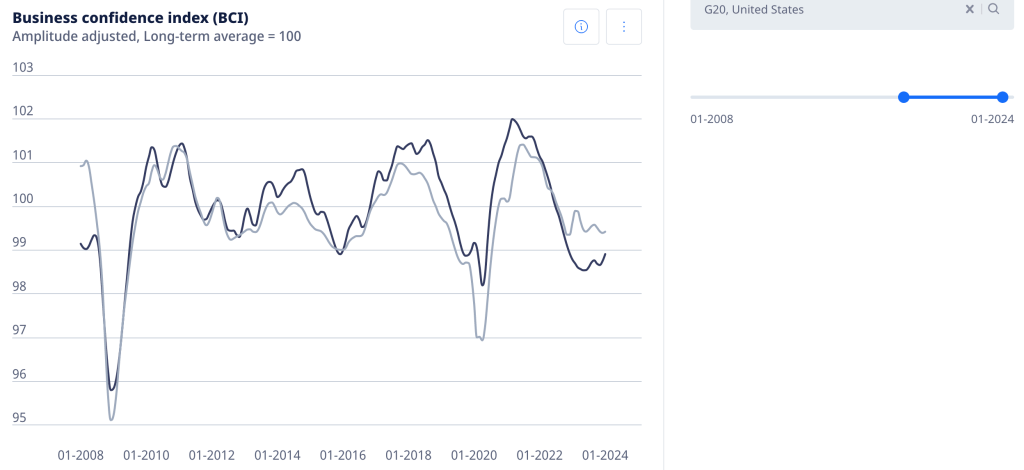Image resolution: width=1024 pixels, height=470 pixels.
Task: Click the 01-2016 x-axis label
Action: click(342, 455)
